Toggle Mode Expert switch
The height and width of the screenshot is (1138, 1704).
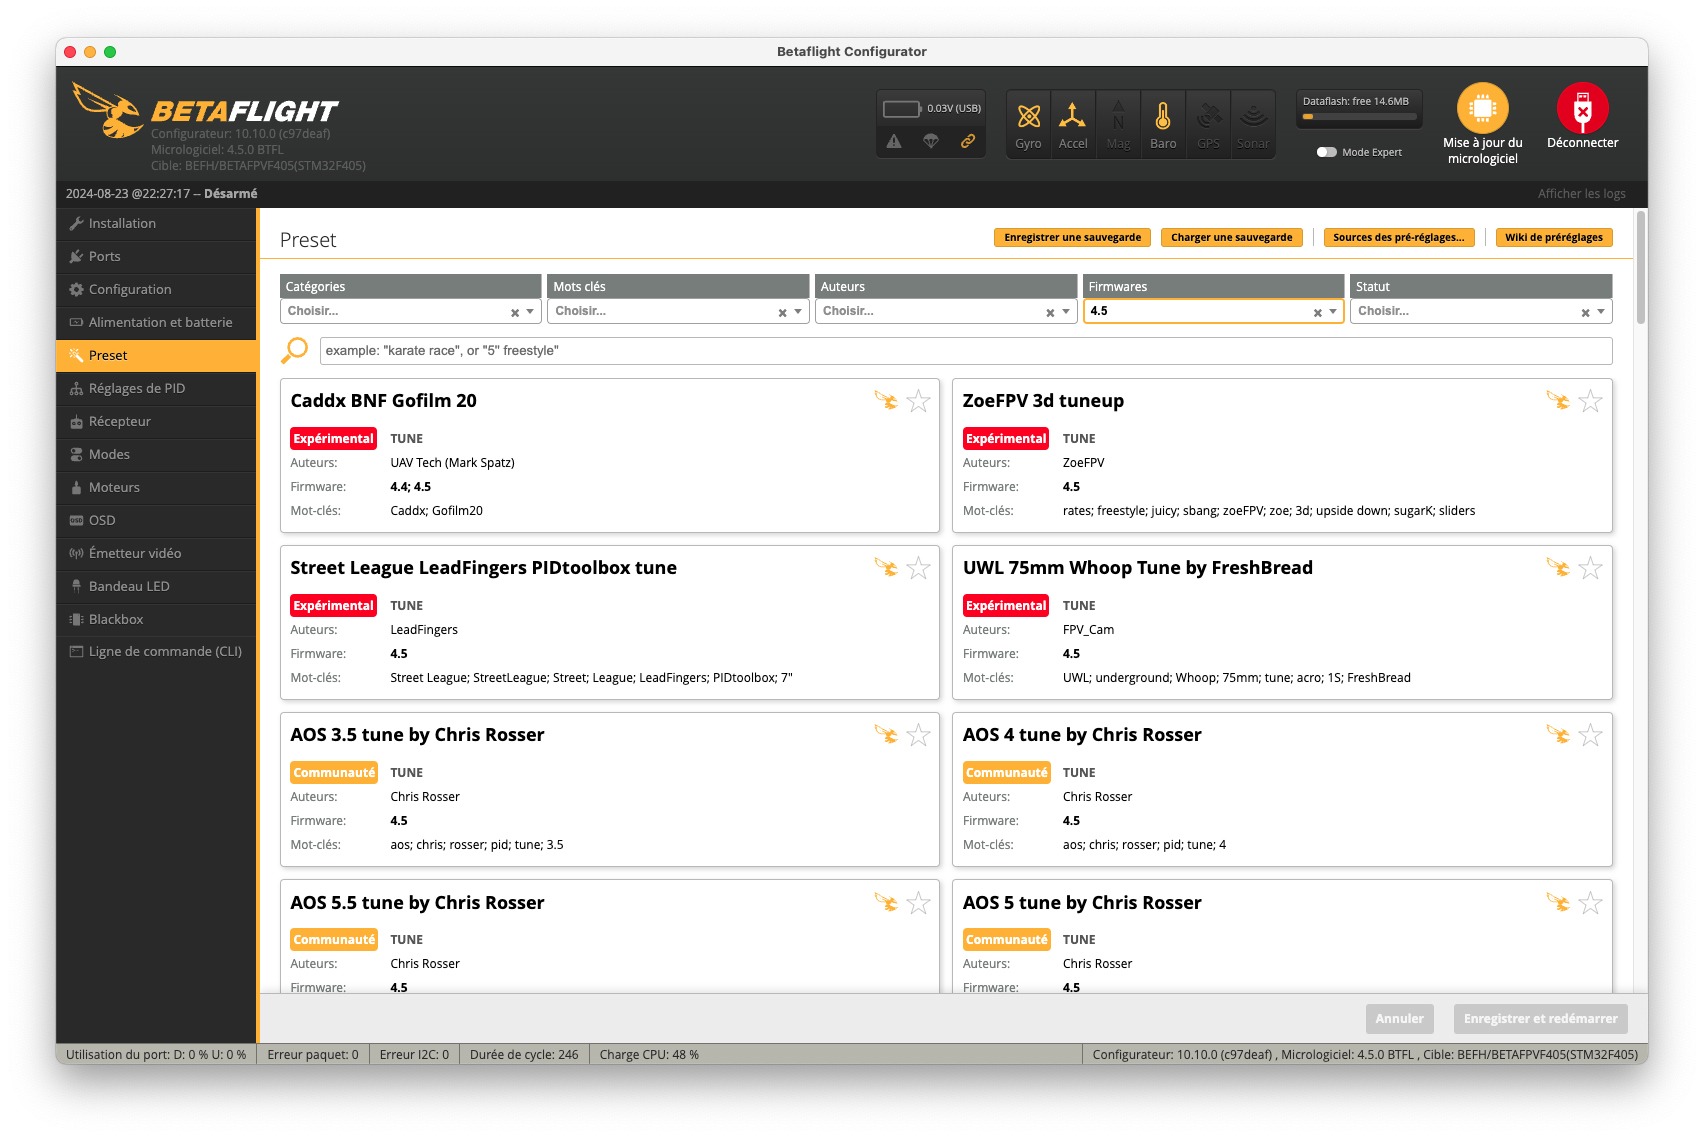point(1327,152)
